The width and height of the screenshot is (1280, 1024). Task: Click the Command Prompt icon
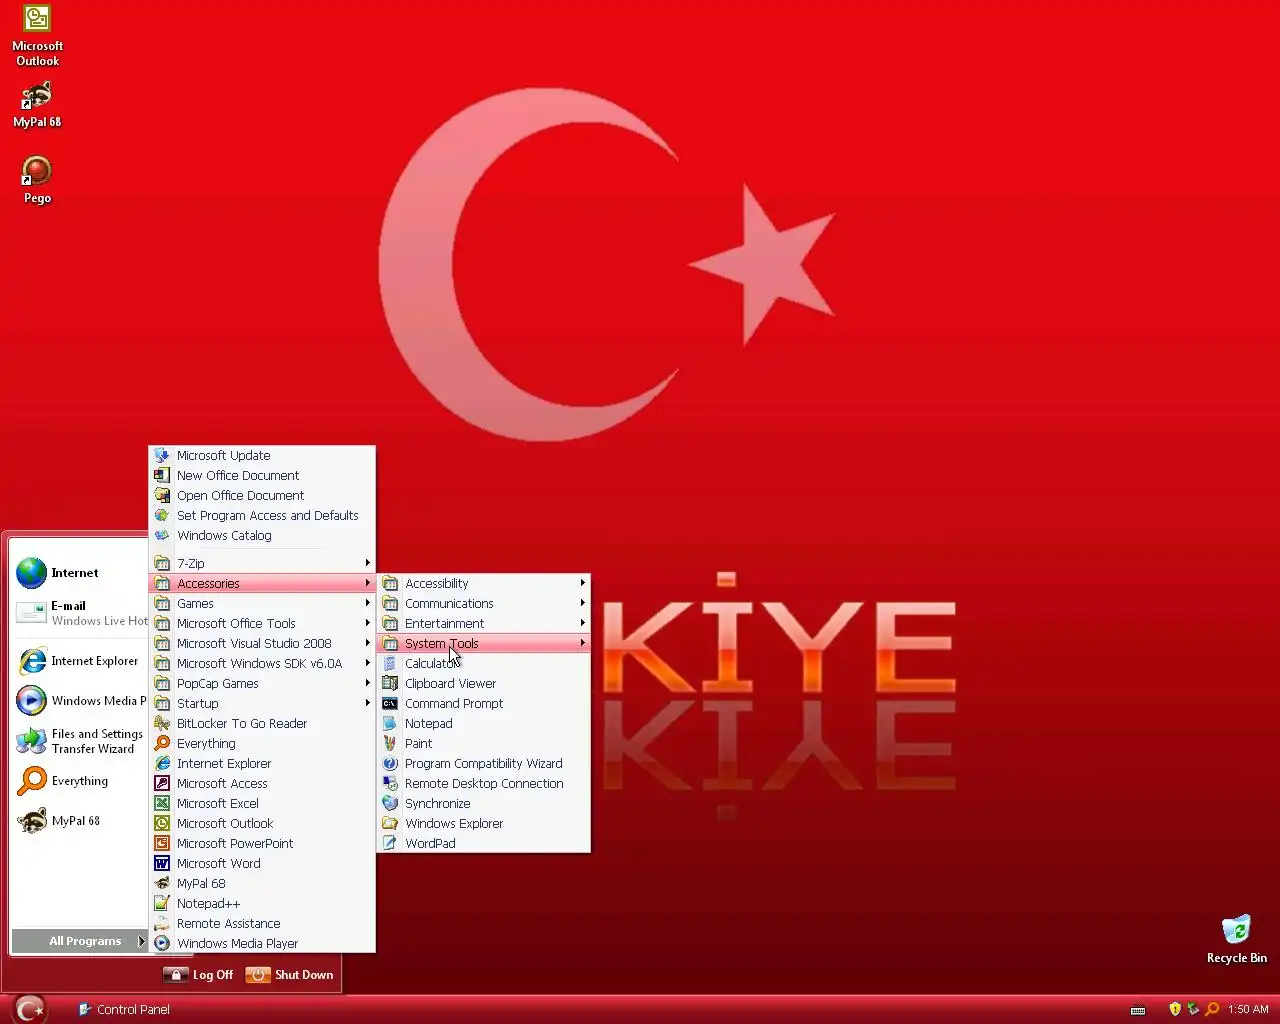point(390,703)
